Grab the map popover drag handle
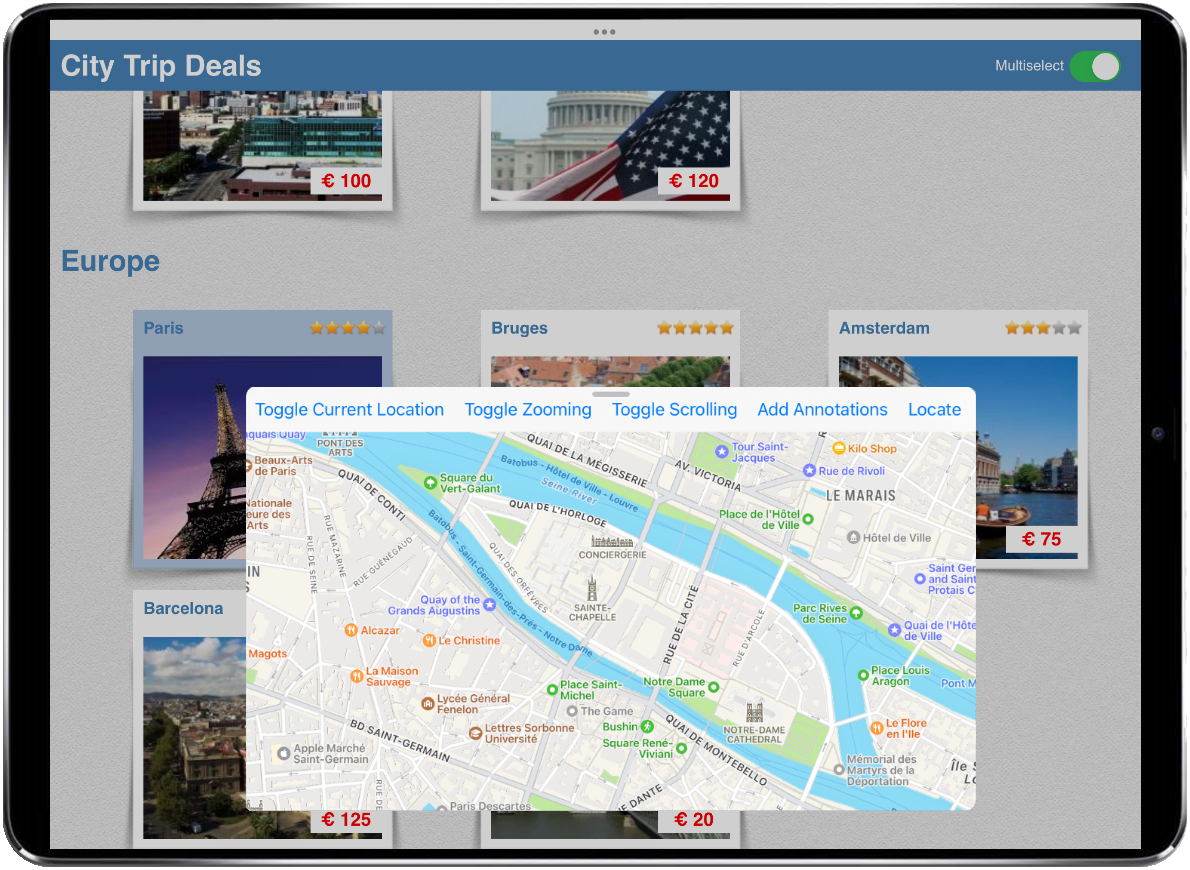 pyautogui.click(x=610, y=395)
